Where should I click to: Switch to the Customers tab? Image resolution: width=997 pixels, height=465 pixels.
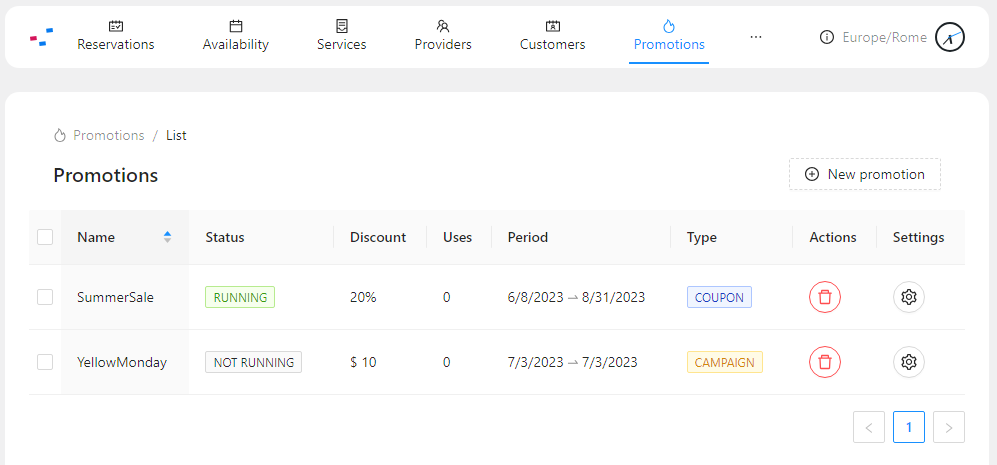553,36
